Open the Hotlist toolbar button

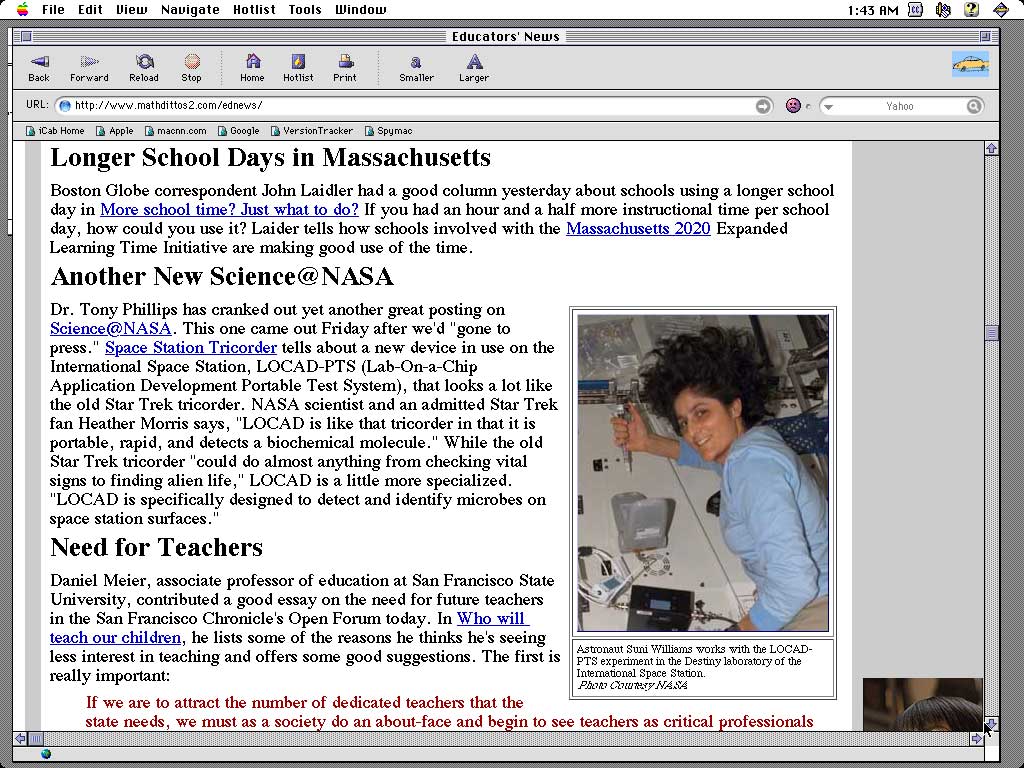[x=298, y=68]
